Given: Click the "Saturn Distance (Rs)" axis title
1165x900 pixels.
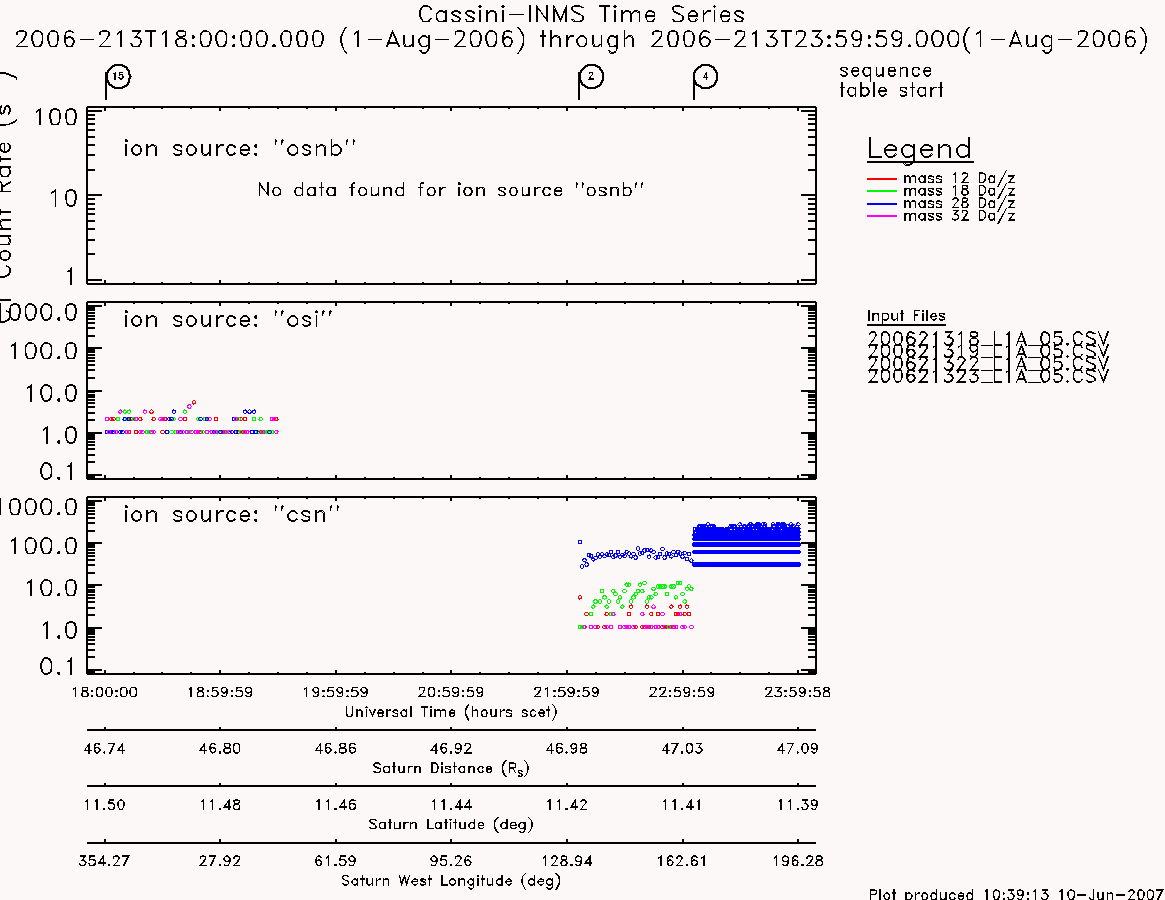Looking at the screenshot, I should coord(451,768).
